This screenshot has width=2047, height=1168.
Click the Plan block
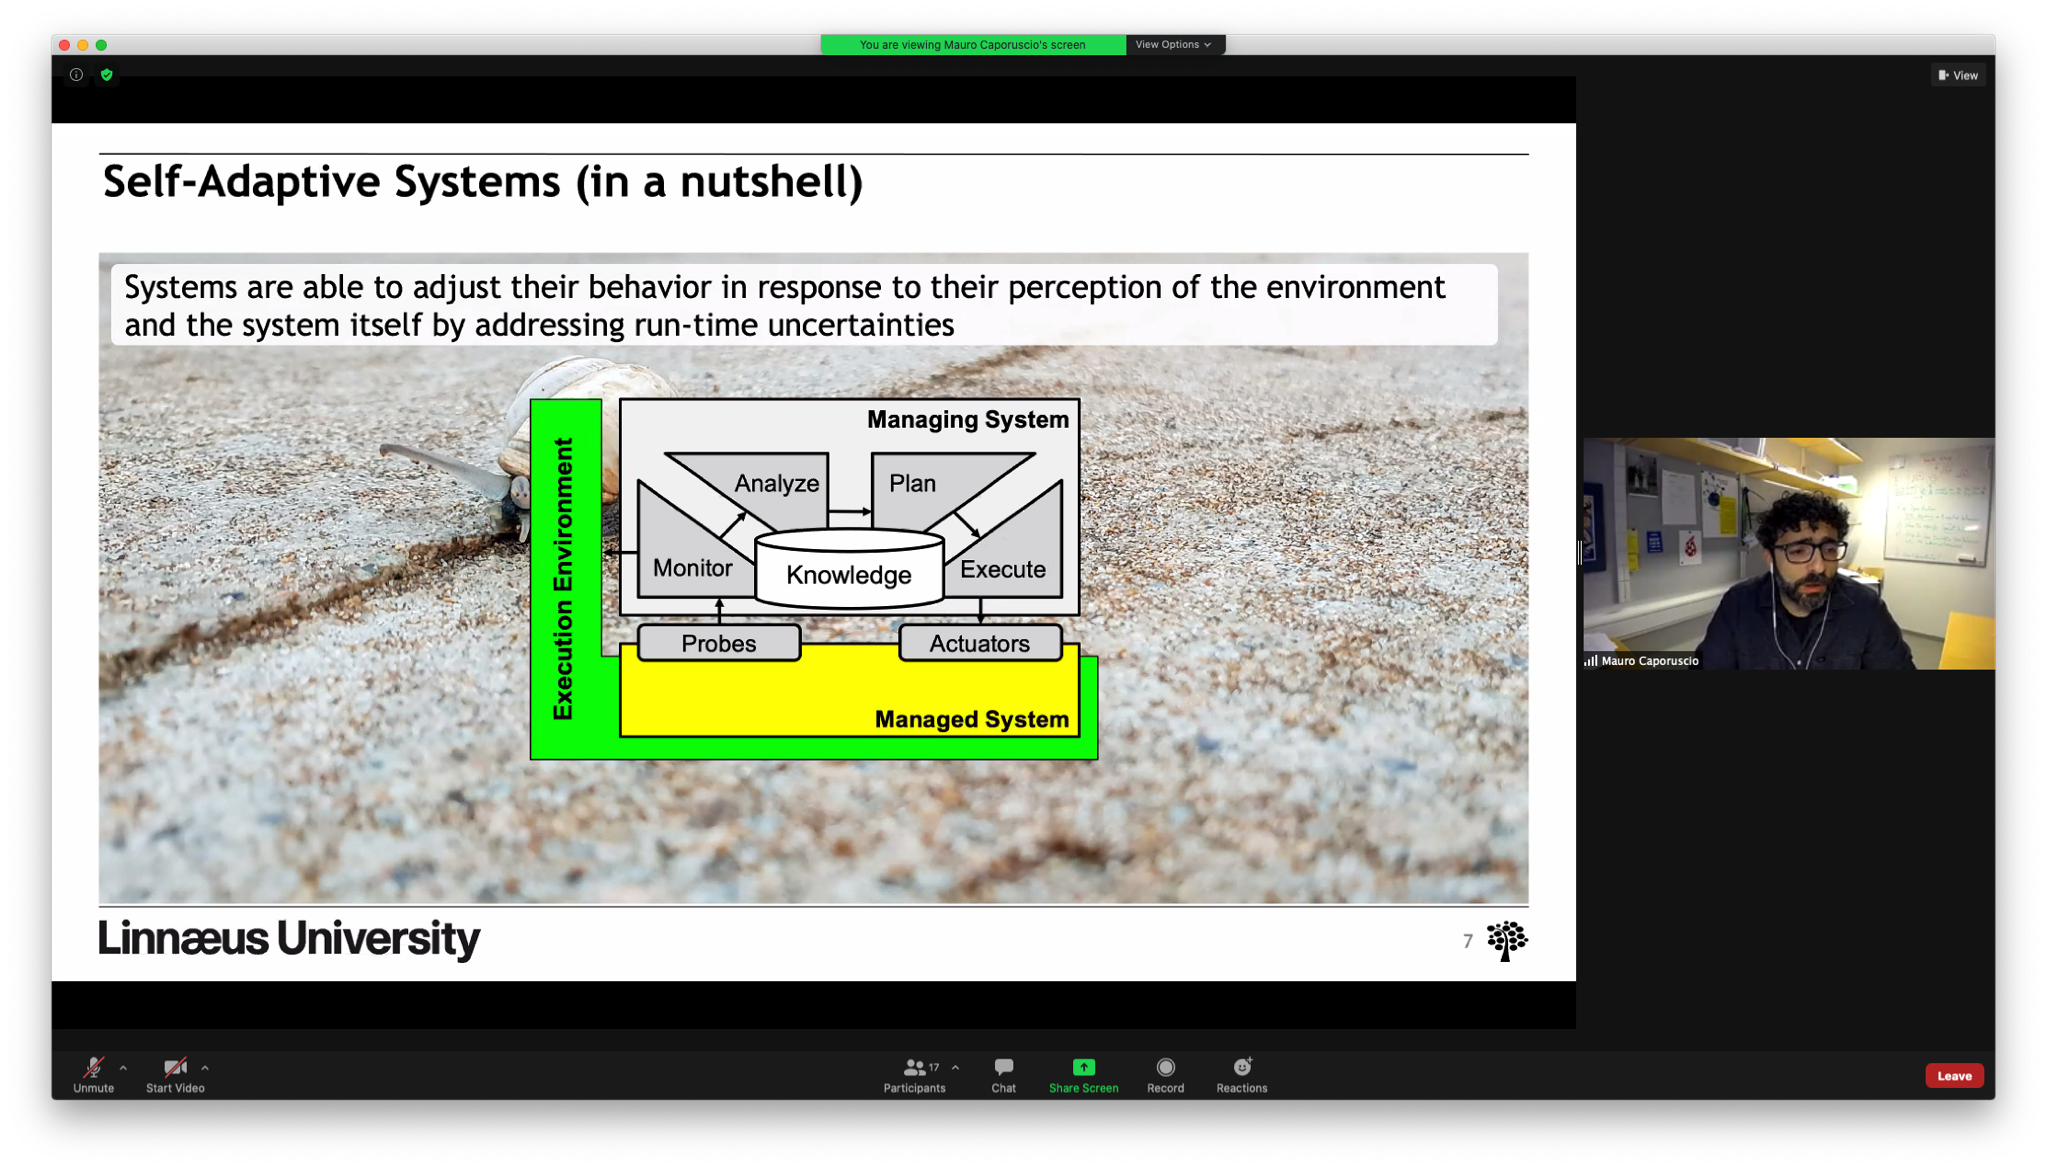click(x=912, y=484)
